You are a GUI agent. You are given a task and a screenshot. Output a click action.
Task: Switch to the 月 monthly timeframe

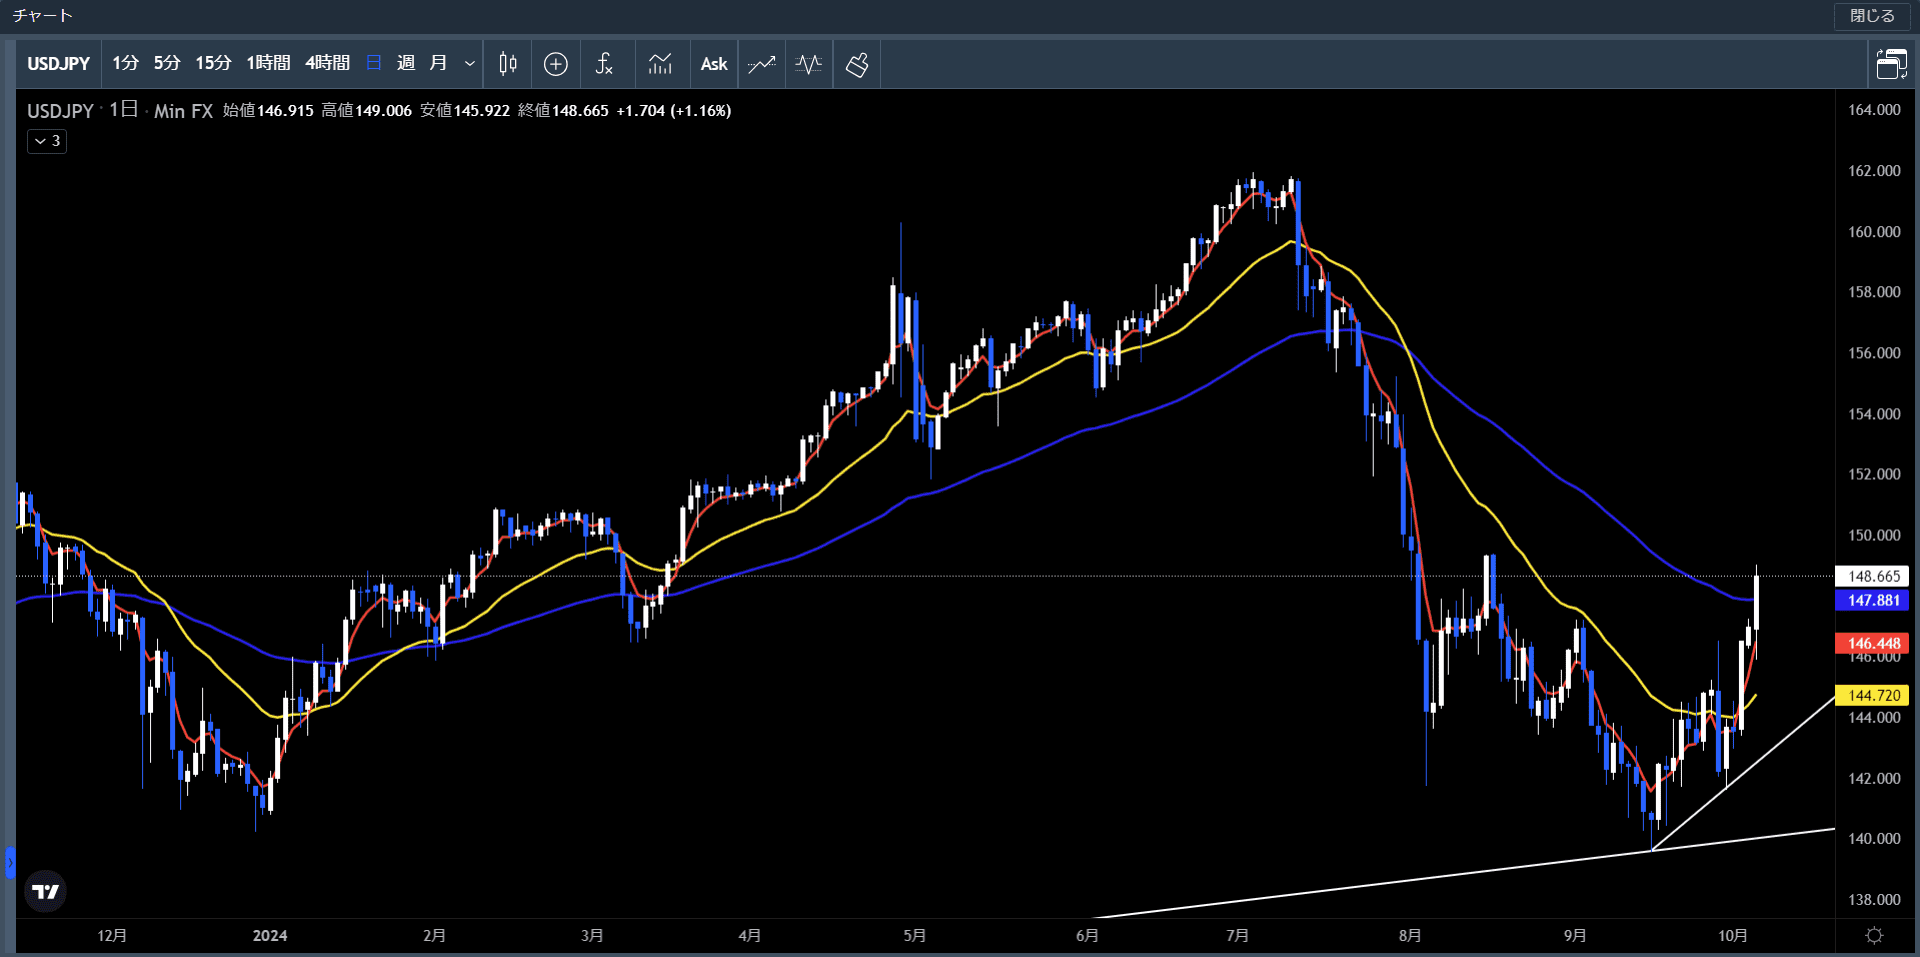[438, 63]
